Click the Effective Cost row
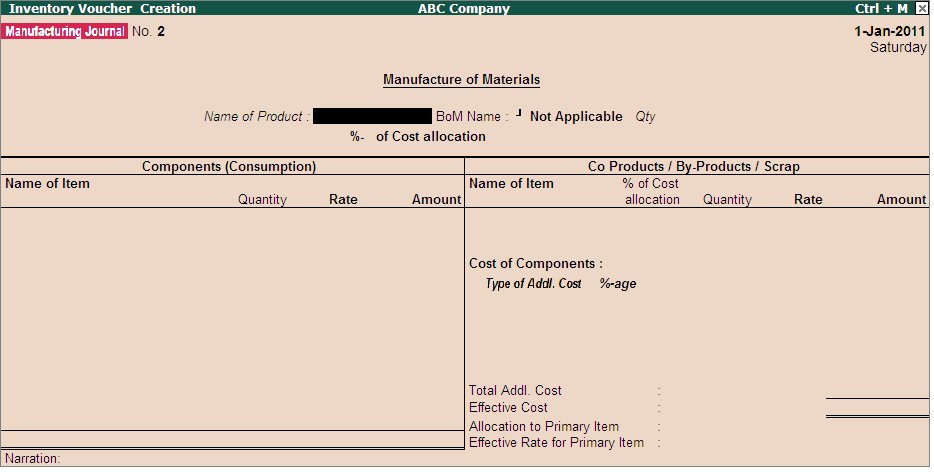Image resolution: width=934 pixels, height=472 pixels. [508, 408]
